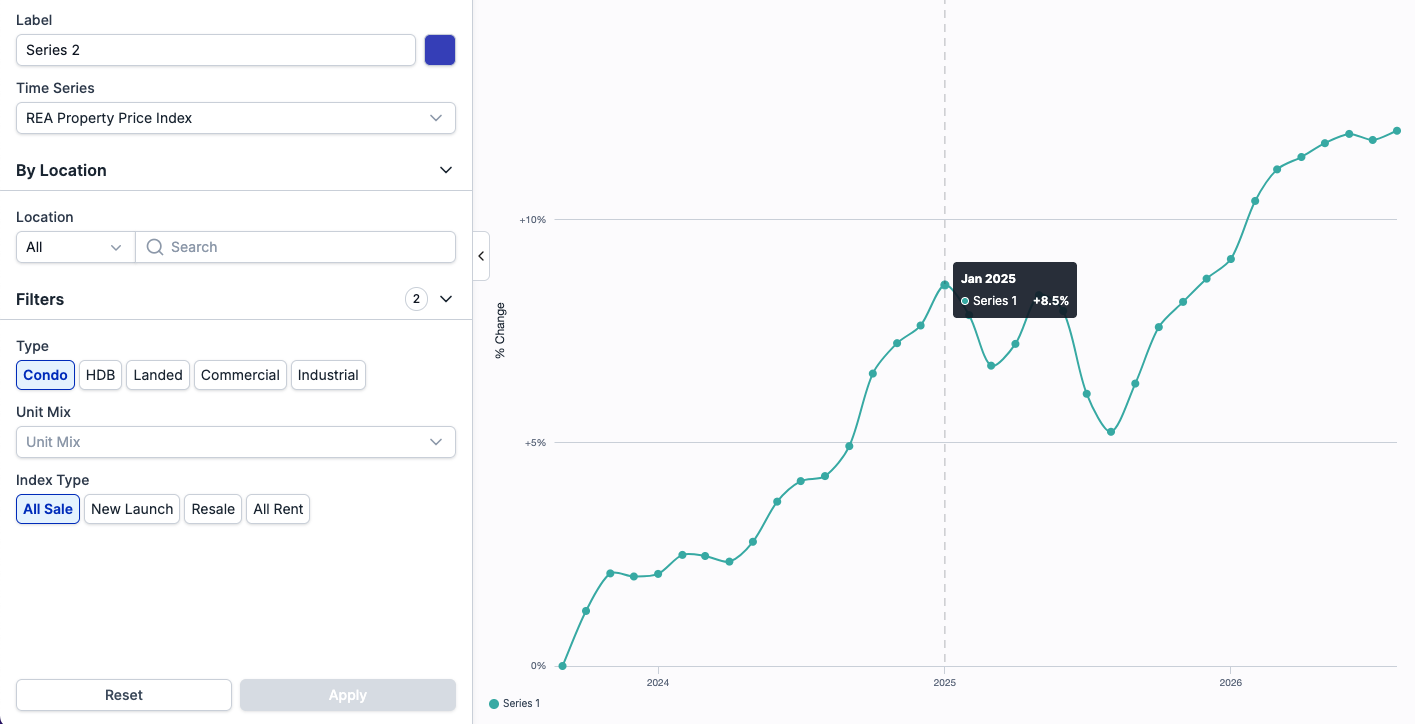Open the Location scope All dropdown

tap(76, 247)
